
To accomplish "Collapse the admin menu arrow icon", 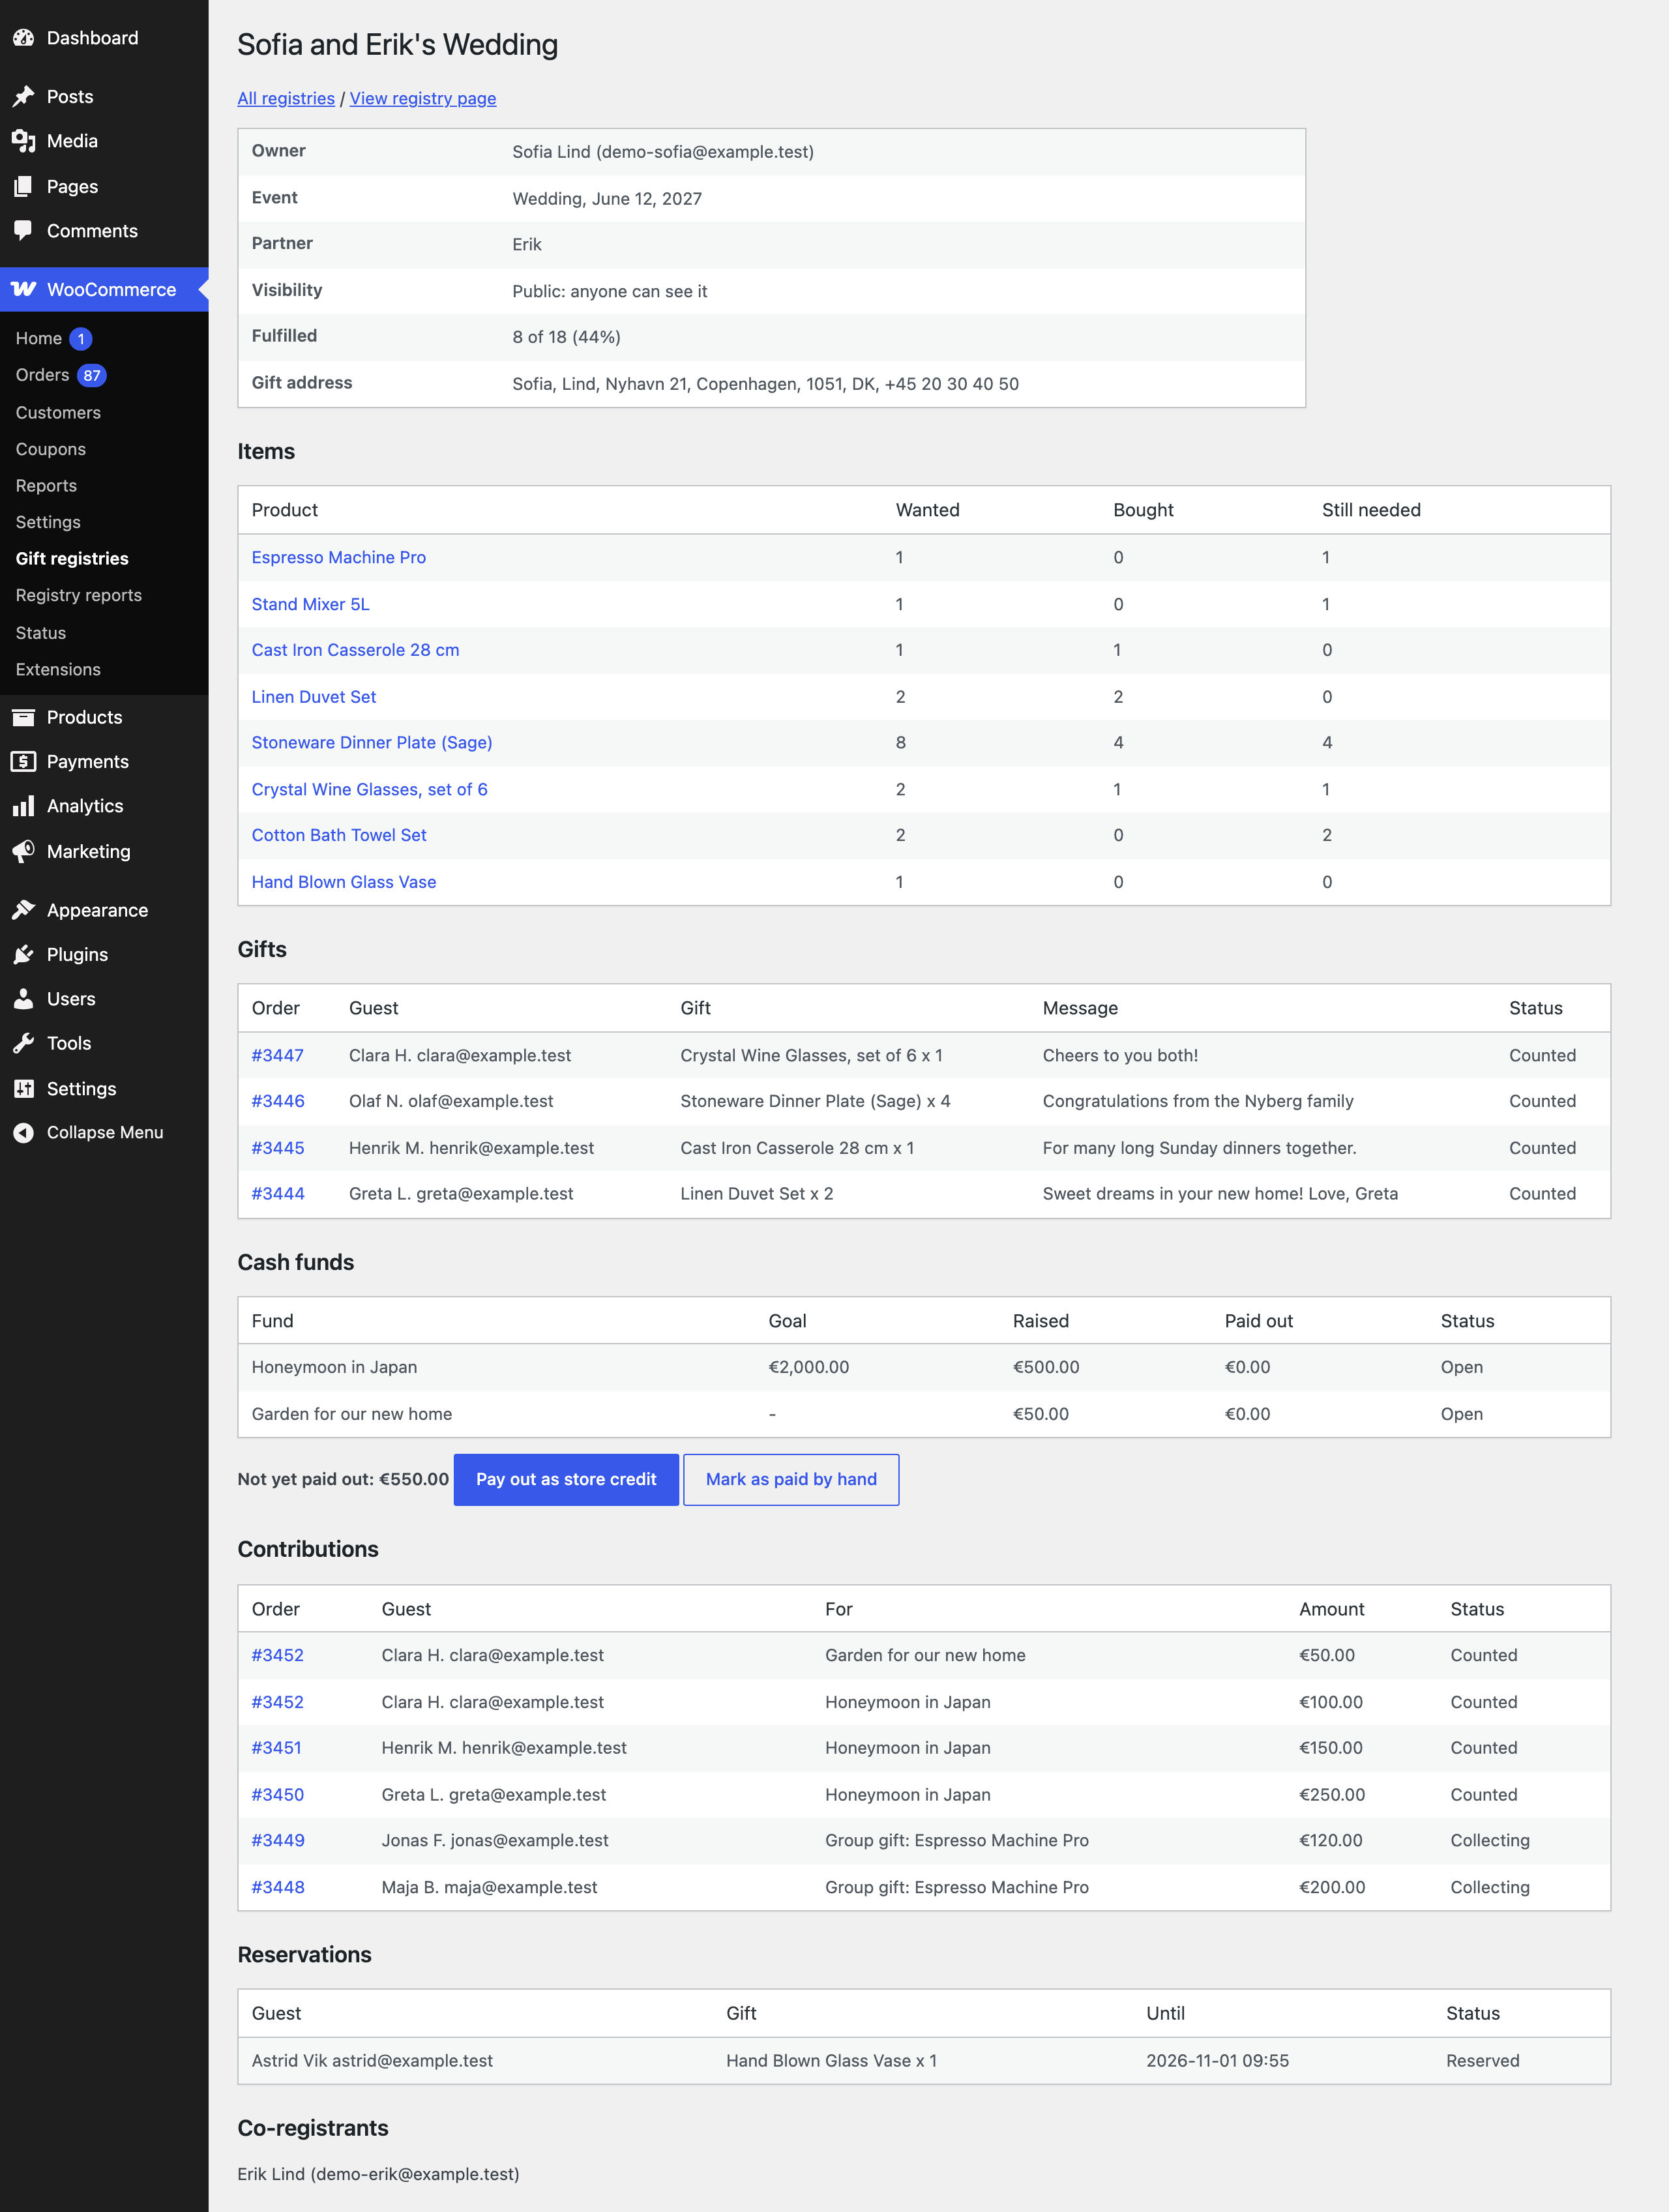I will (x=24, y=1132).
